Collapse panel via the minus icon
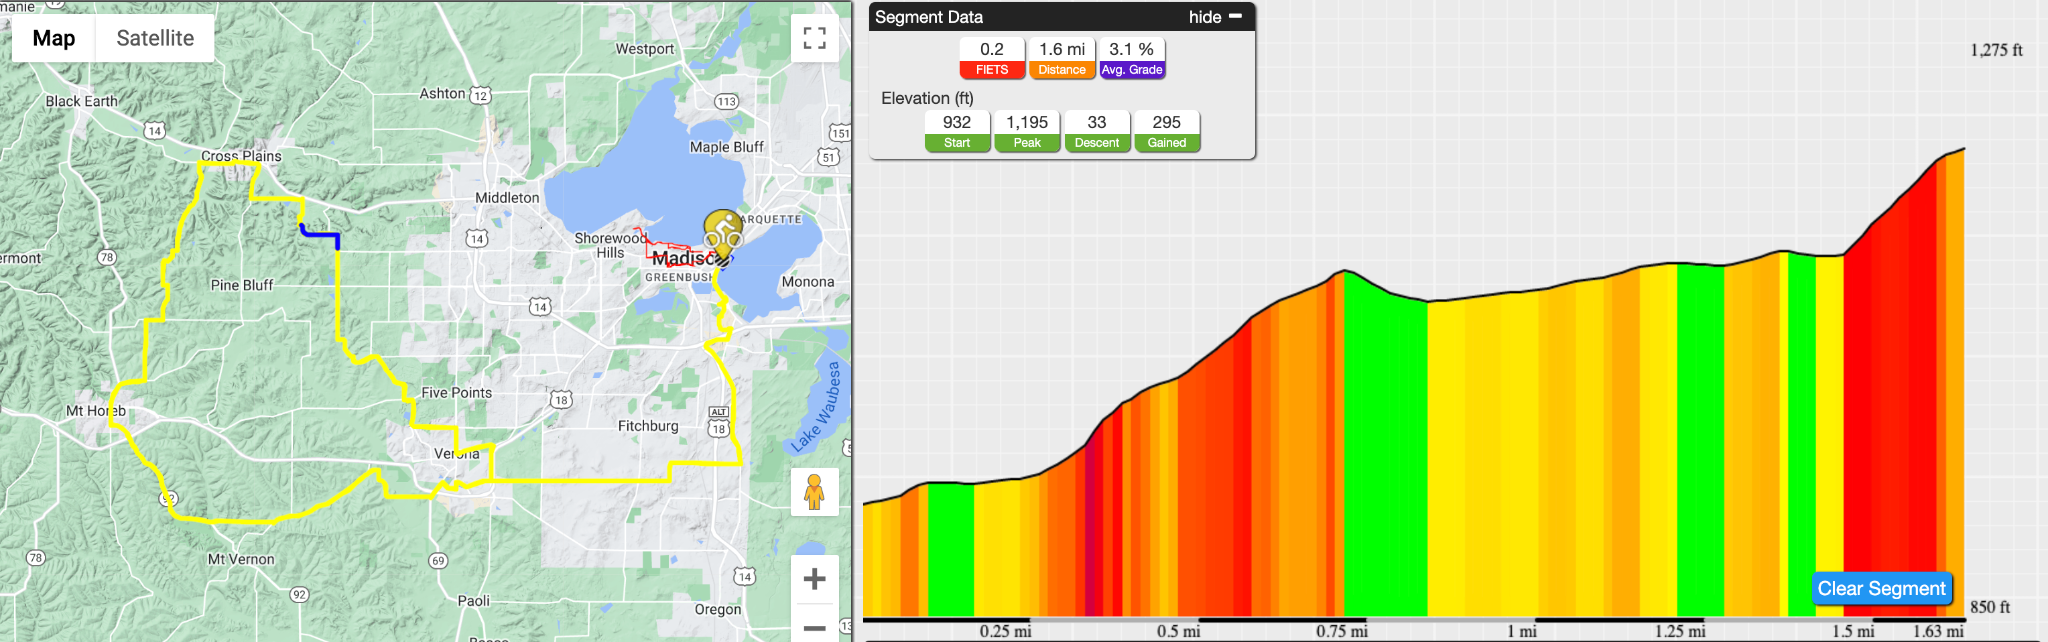 (1235, 16)
